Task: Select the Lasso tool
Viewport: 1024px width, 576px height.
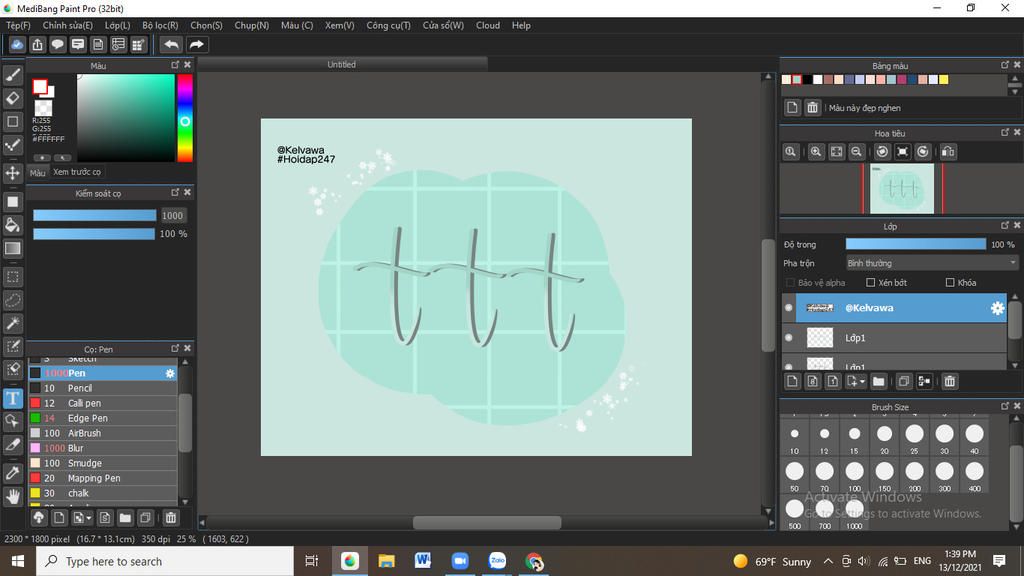Action: (12, 300)
